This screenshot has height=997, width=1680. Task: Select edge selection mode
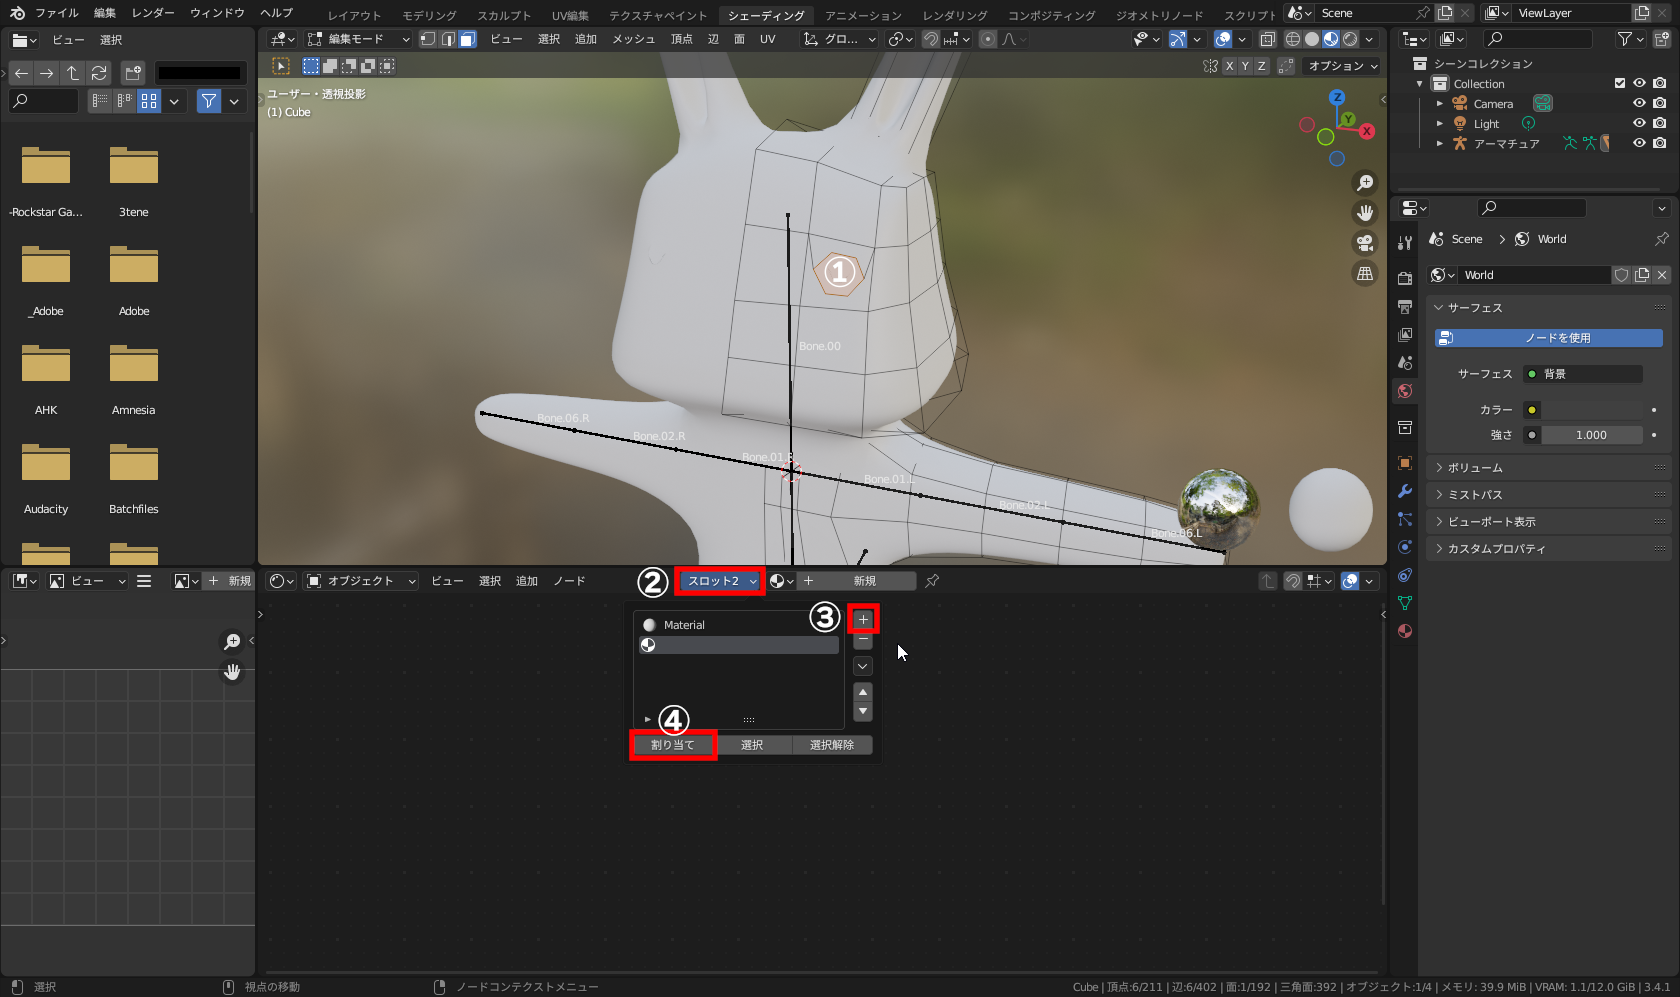click(x=448, y=39)
